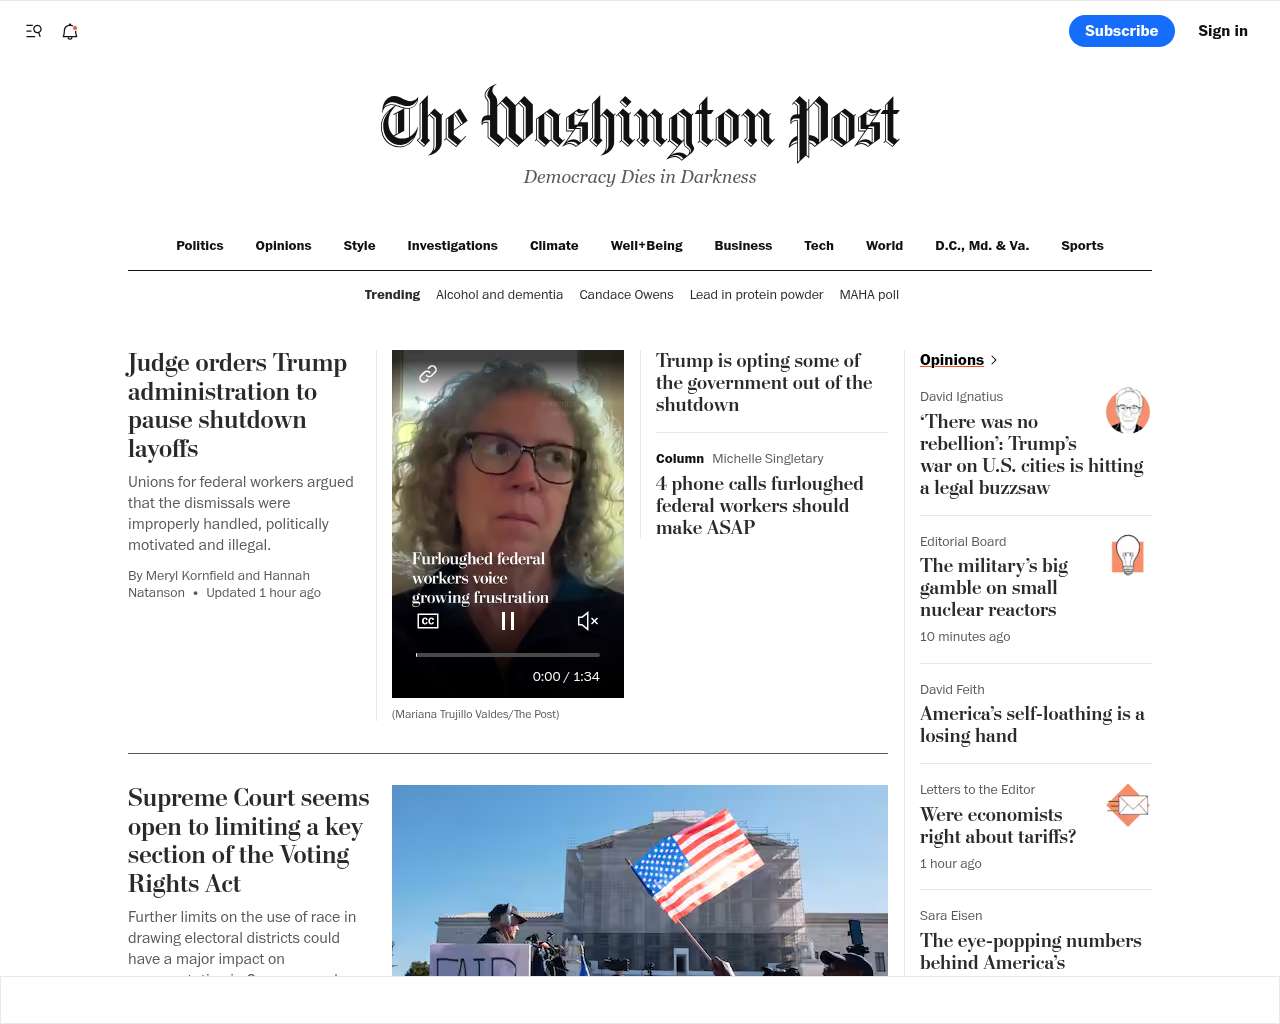Toggle closed captions on the video
Image resolution: width=1280 pixels, height=1024 pixels.
428,621
